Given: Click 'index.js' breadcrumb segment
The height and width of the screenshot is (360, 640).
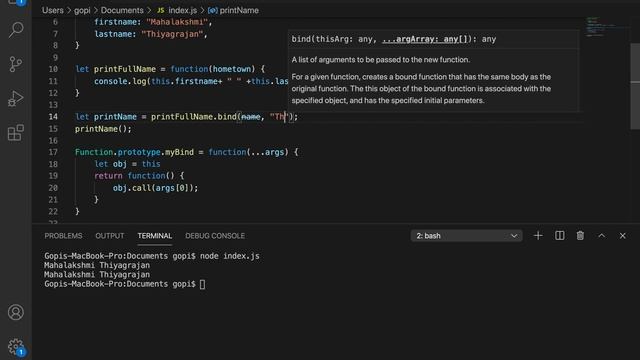Looking at the screenshot, I should click(182, 10).
